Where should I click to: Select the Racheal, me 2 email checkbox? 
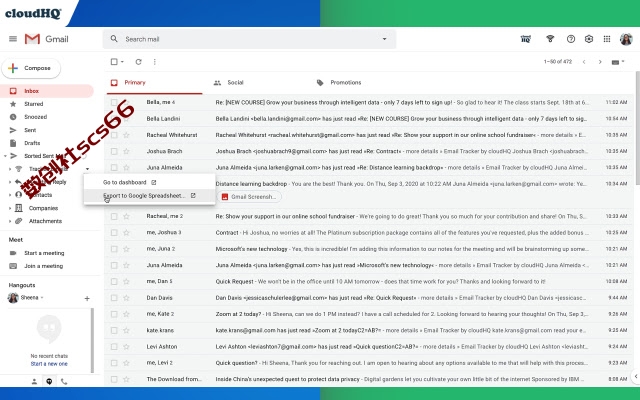114,216
